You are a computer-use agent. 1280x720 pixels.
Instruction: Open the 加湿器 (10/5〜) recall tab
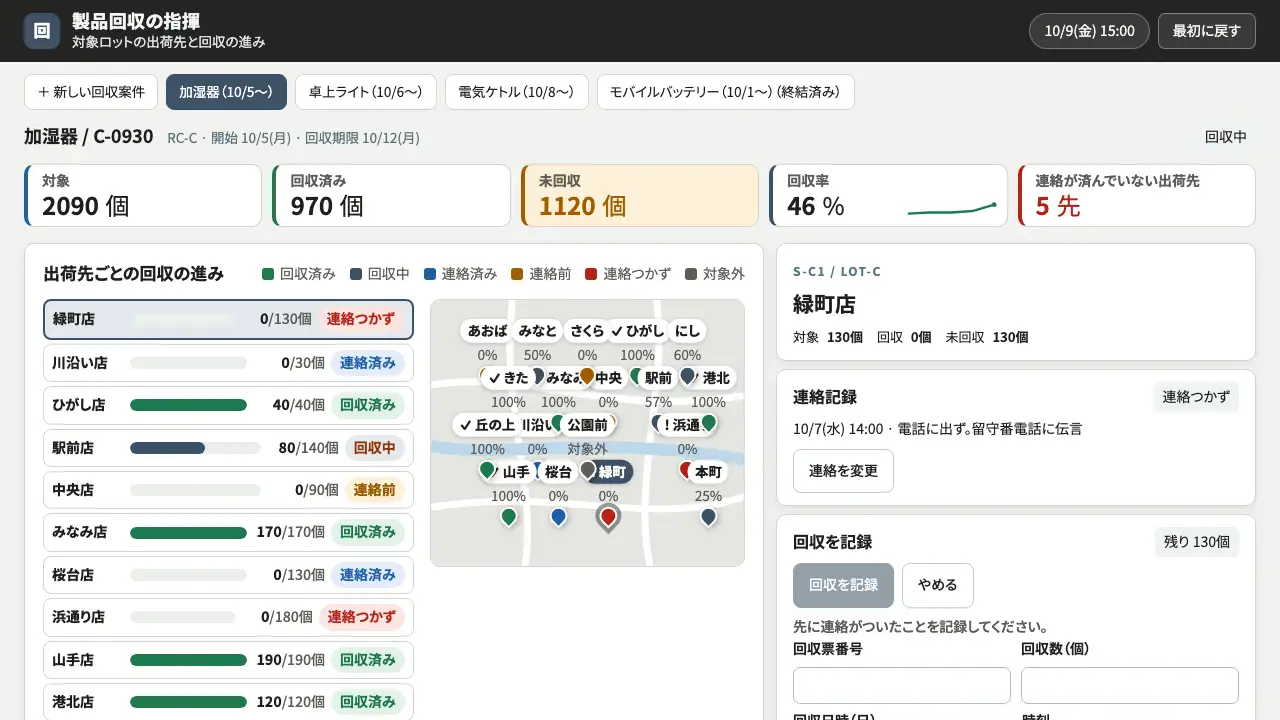pyautogui.click(x=226, y=92)
